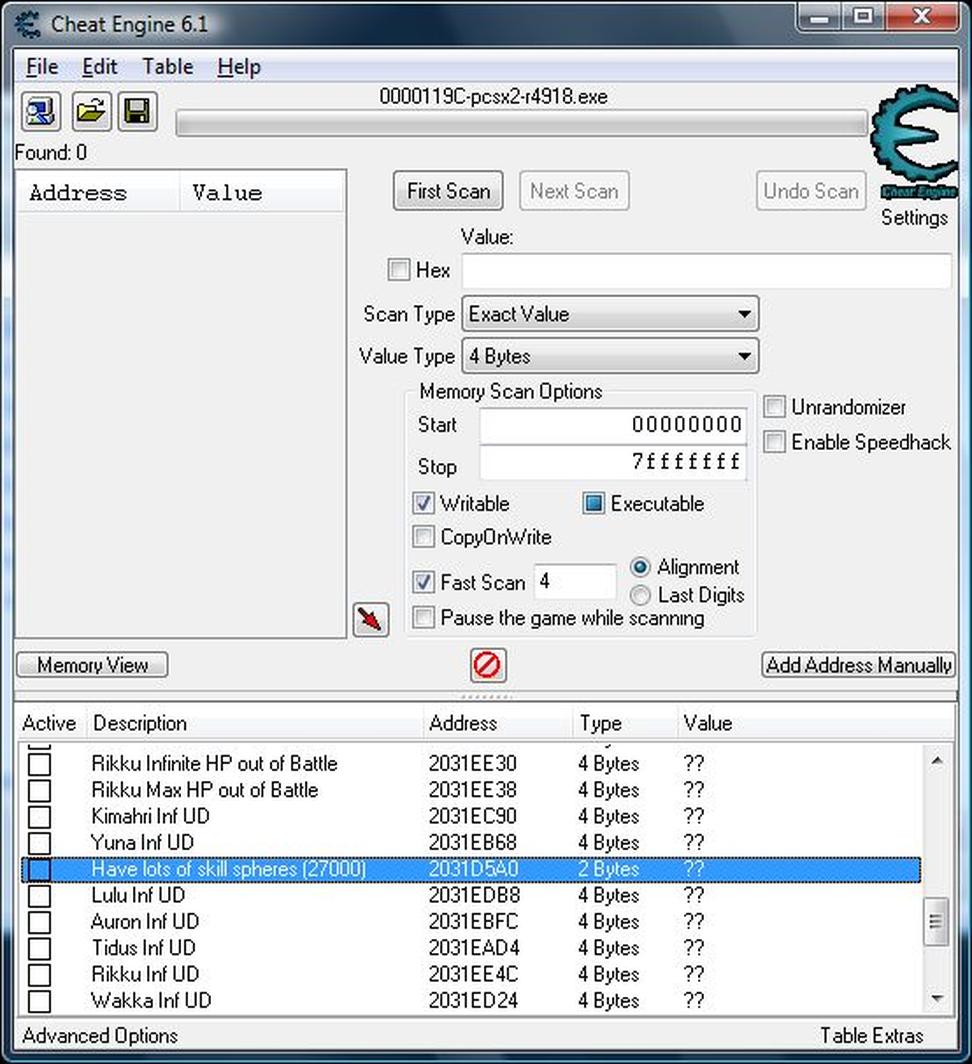Click the Value input field
The height and width of the screenshot is (1064, 972).
(x=707, y=271)
